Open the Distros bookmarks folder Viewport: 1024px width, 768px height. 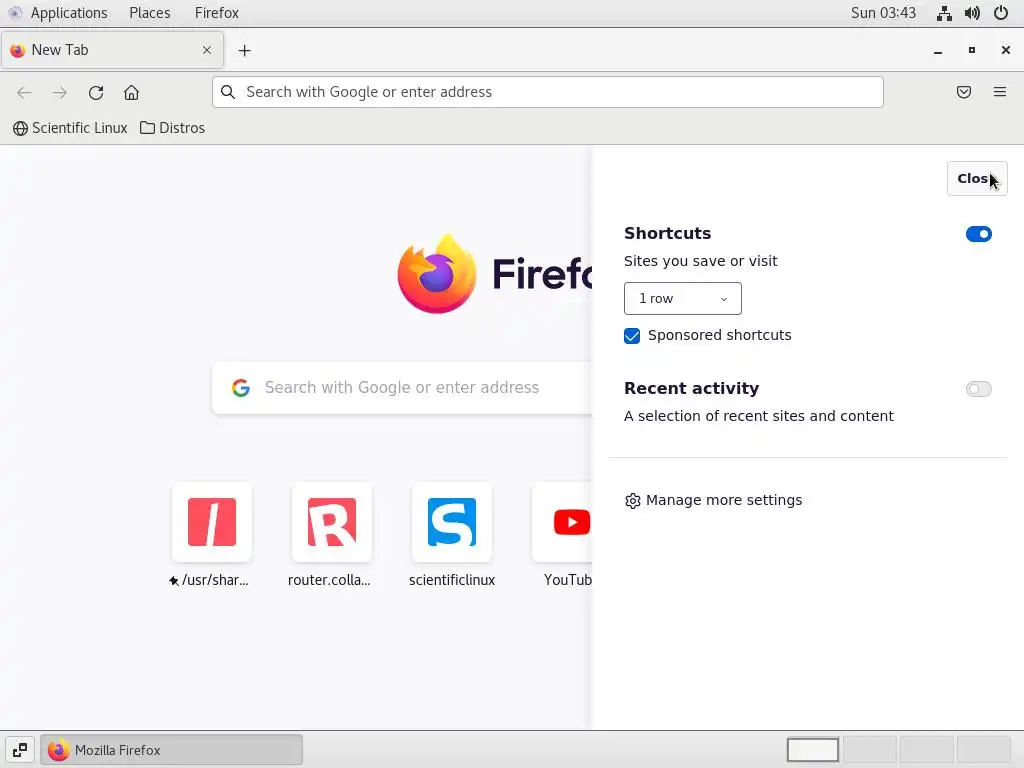point(172,128)
